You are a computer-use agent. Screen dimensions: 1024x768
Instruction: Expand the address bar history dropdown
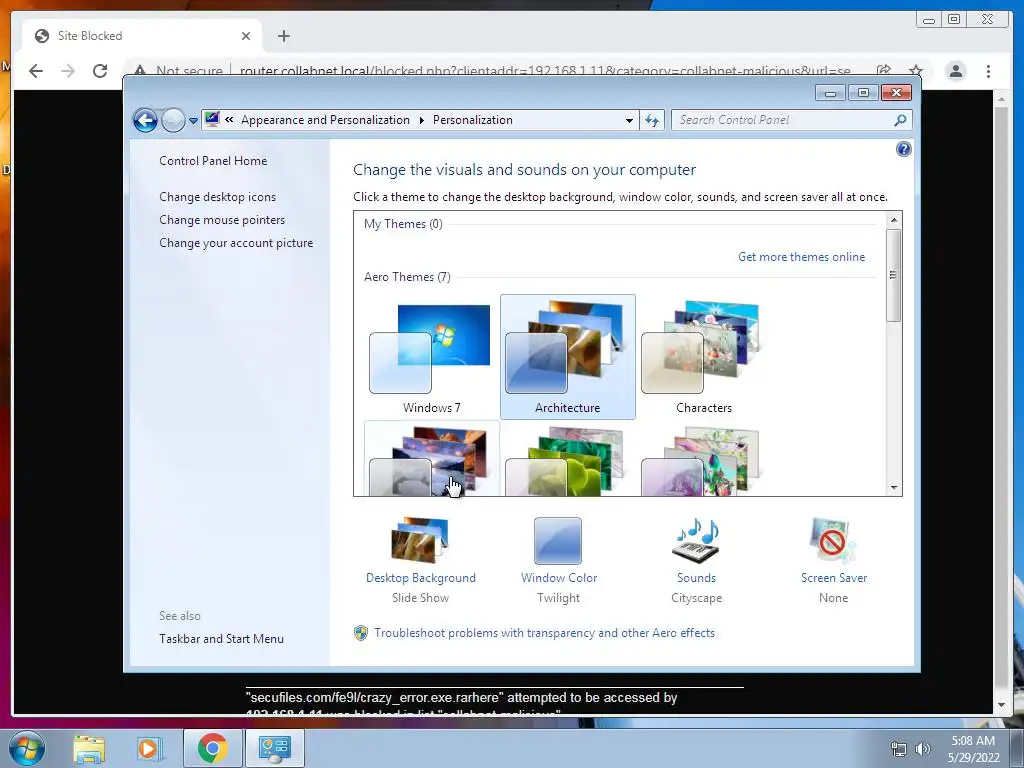[x=629, y=120]
